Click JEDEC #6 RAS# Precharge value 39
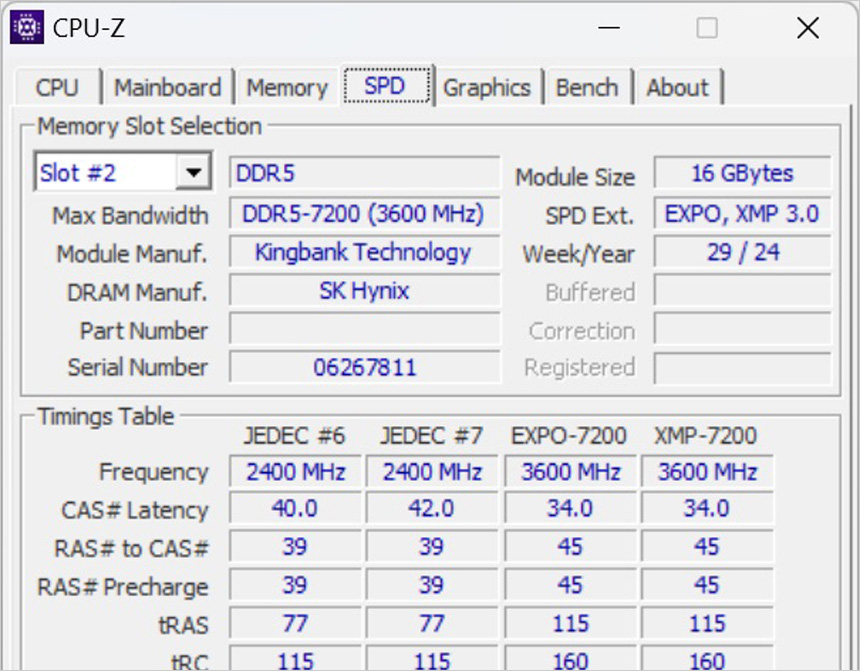Image resolution: width=860 pixels, height=671 pixels. [x=296, y=585]
